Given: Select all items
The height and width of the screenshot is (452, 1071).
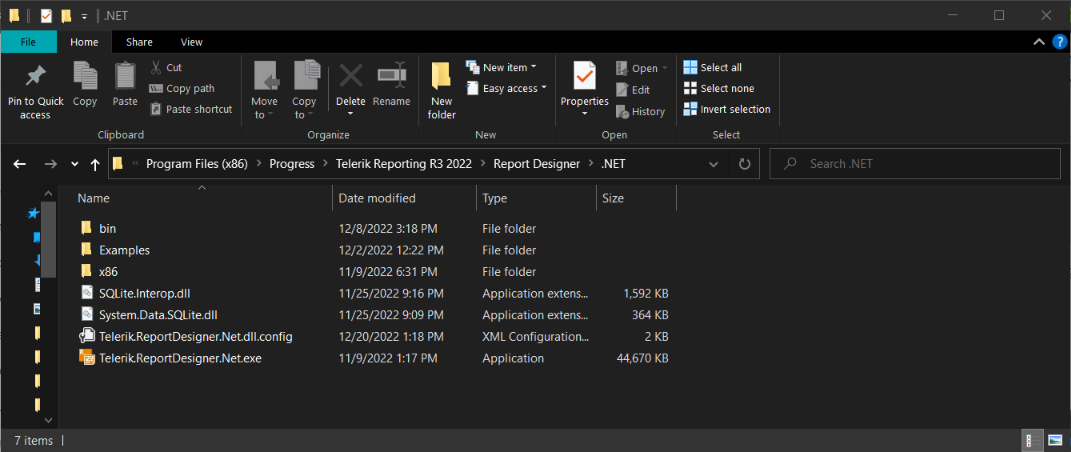Looking at the screenshot, I should [x=712, y=68].
